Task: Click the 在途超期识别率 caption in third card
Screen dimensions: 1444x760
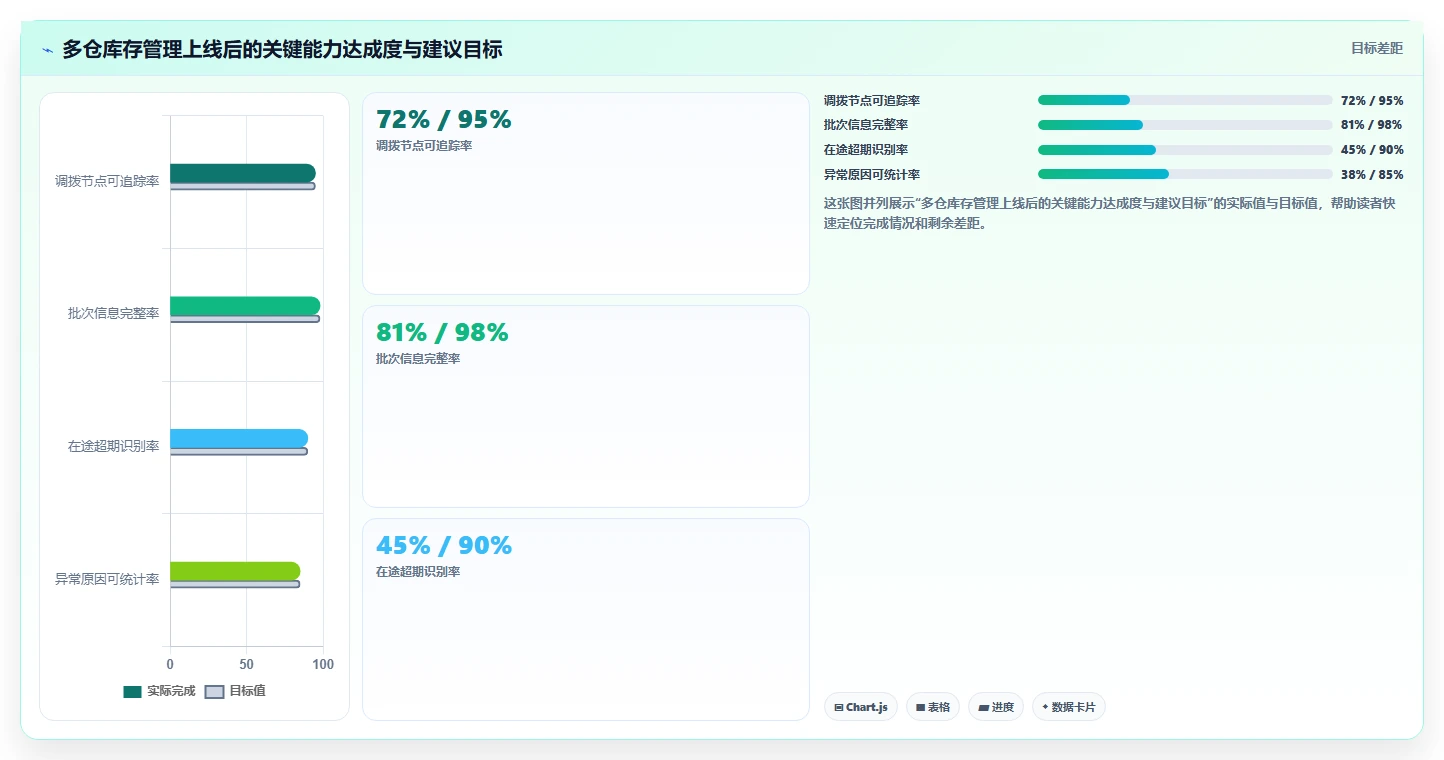Action: tap(418, 572)
